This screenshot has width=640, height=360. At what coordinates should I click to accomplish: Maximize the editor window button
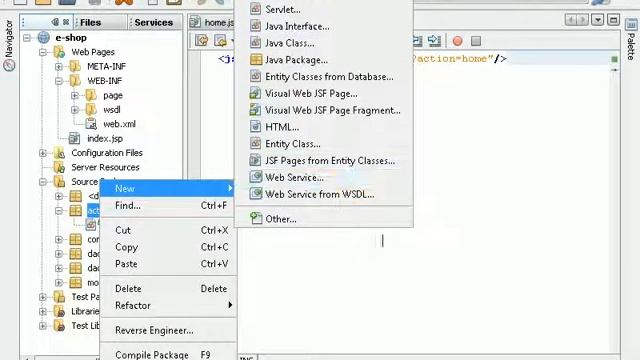(613, 20)
